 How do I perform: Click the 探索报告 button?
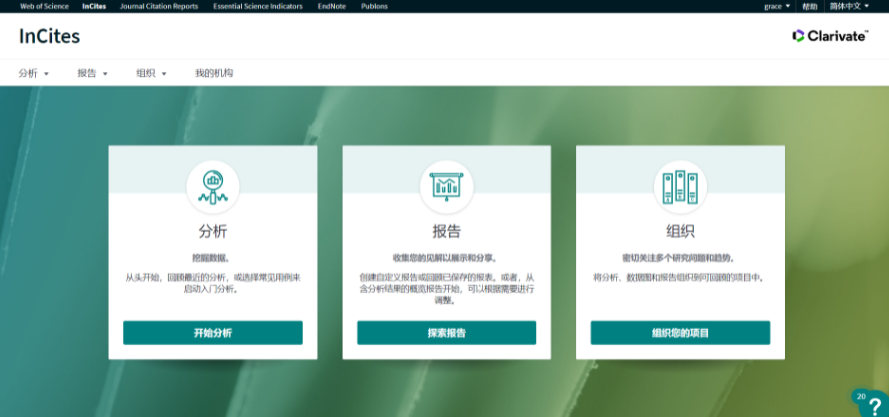pyautogui.click(x=446, y=333)
